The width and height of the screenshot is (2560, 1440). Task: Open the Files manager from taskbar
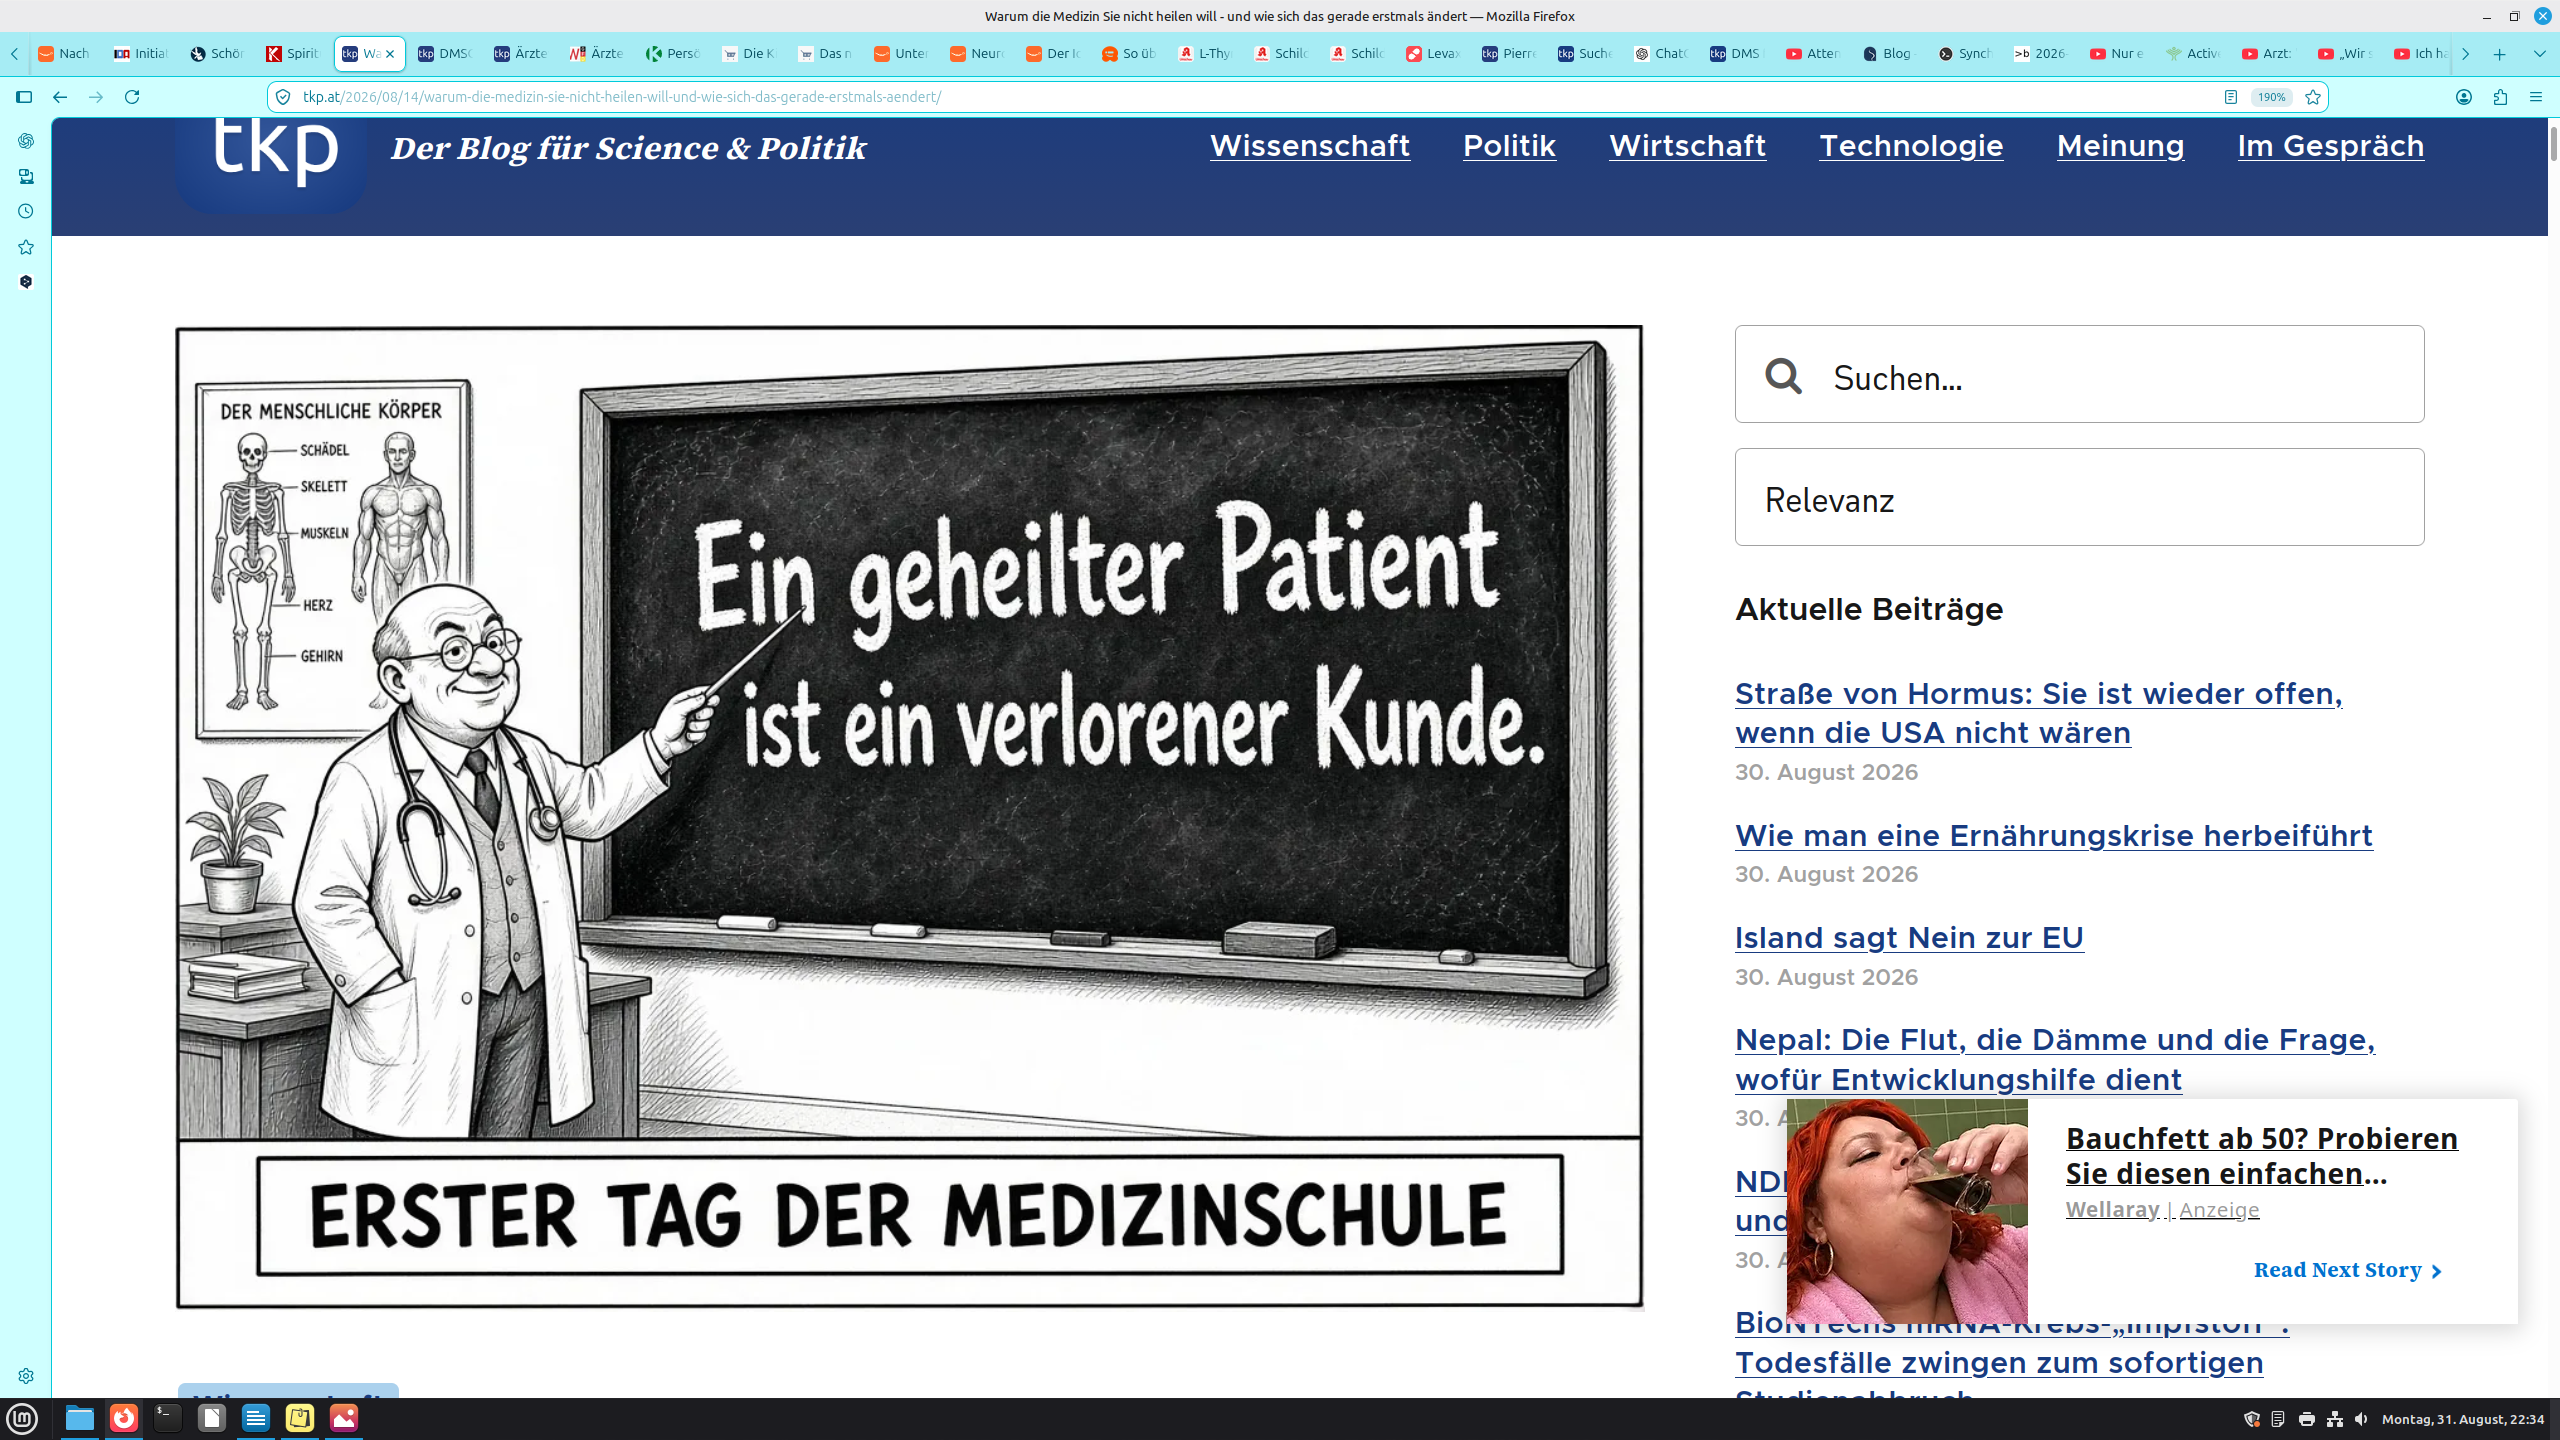80,1418
